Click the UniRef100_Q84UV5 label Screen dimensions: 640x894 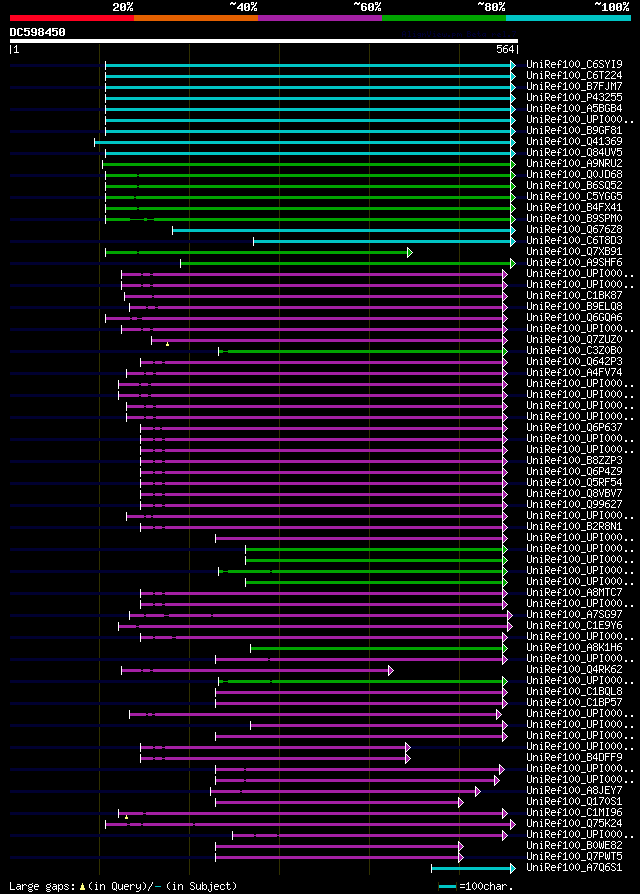pos(574,153)
